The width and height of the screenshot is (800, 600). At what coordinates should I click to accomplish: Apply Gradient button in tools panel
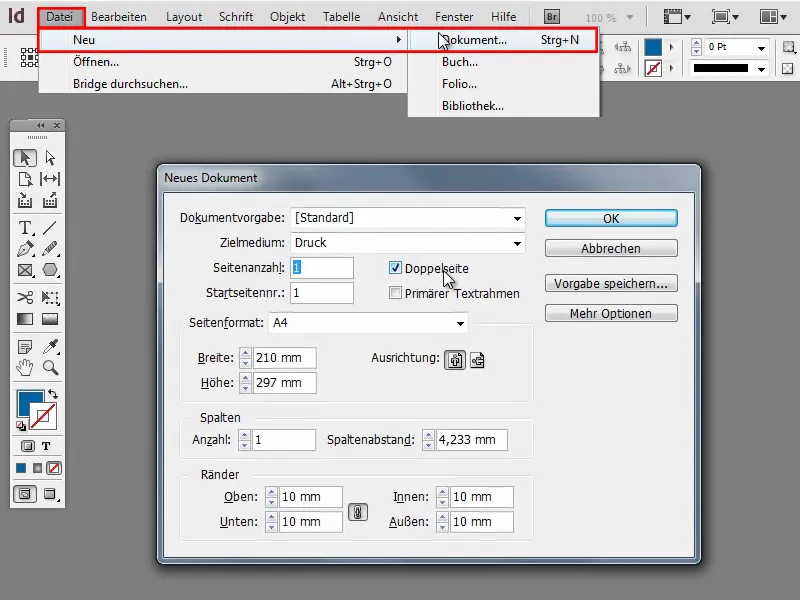tap(37, 468)
